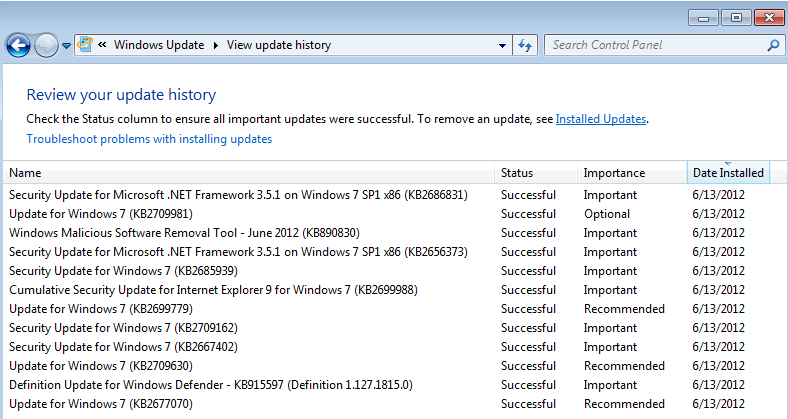Open the recent pages dropdown arrow
Image resolution: width=788 pixels, height=419 pixels.
66,46
